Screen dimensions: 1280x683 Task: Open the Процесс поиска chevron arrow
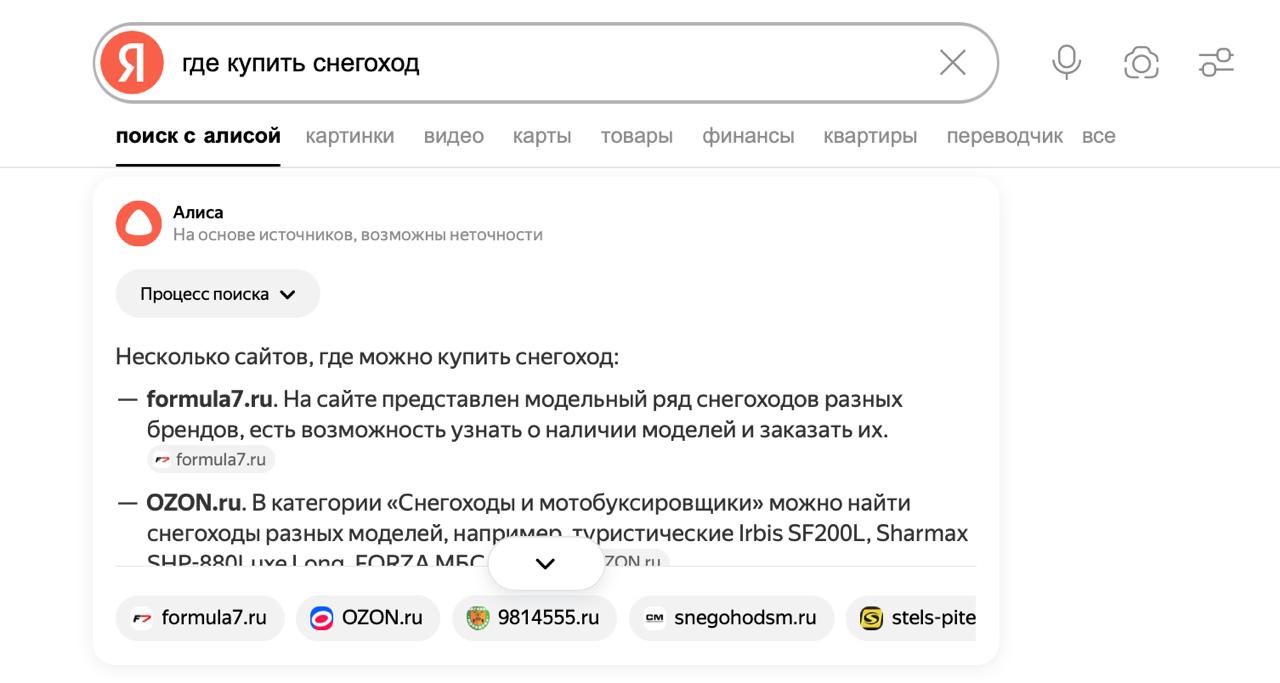point(288,293)
